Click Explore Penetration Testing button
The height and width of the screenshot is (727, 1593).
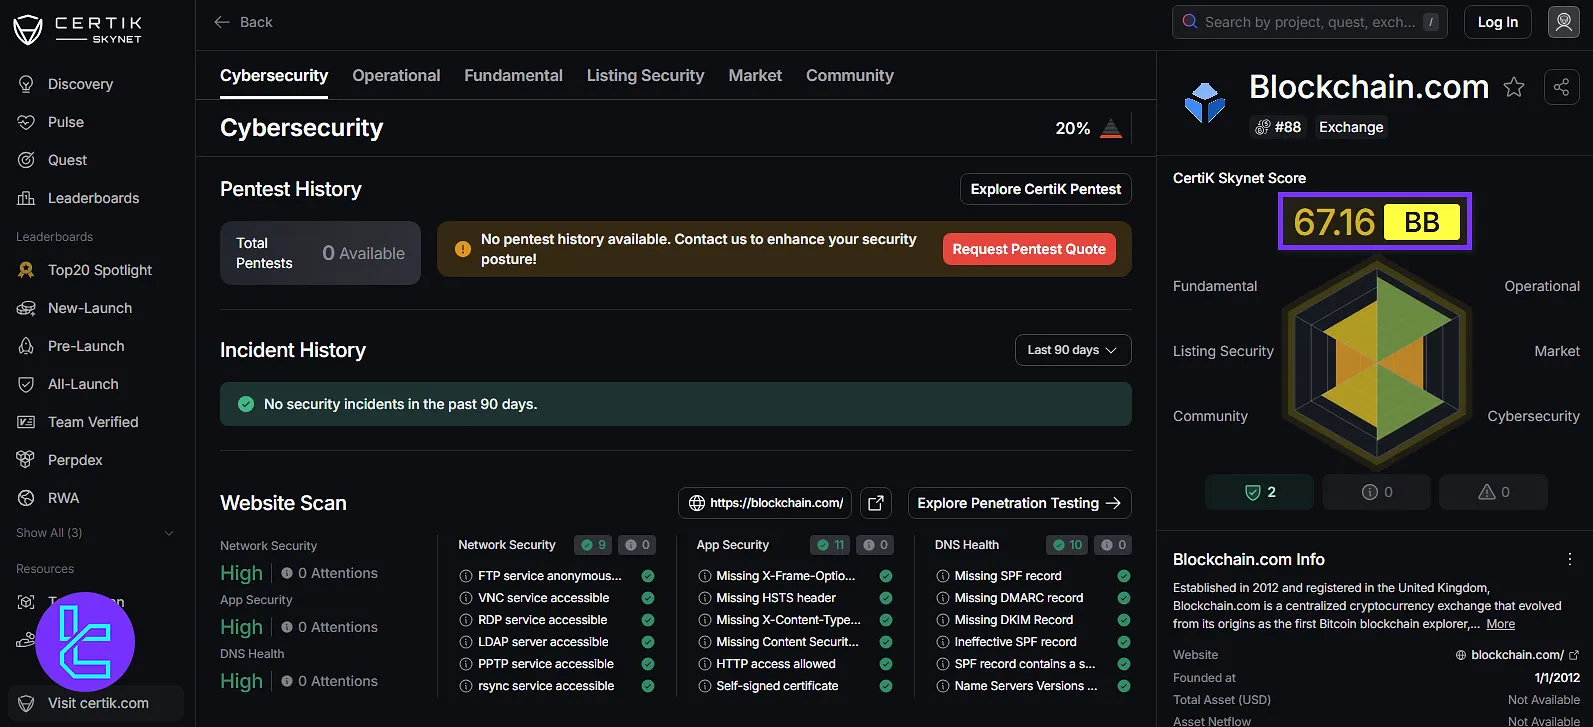tap(1018, 503)
